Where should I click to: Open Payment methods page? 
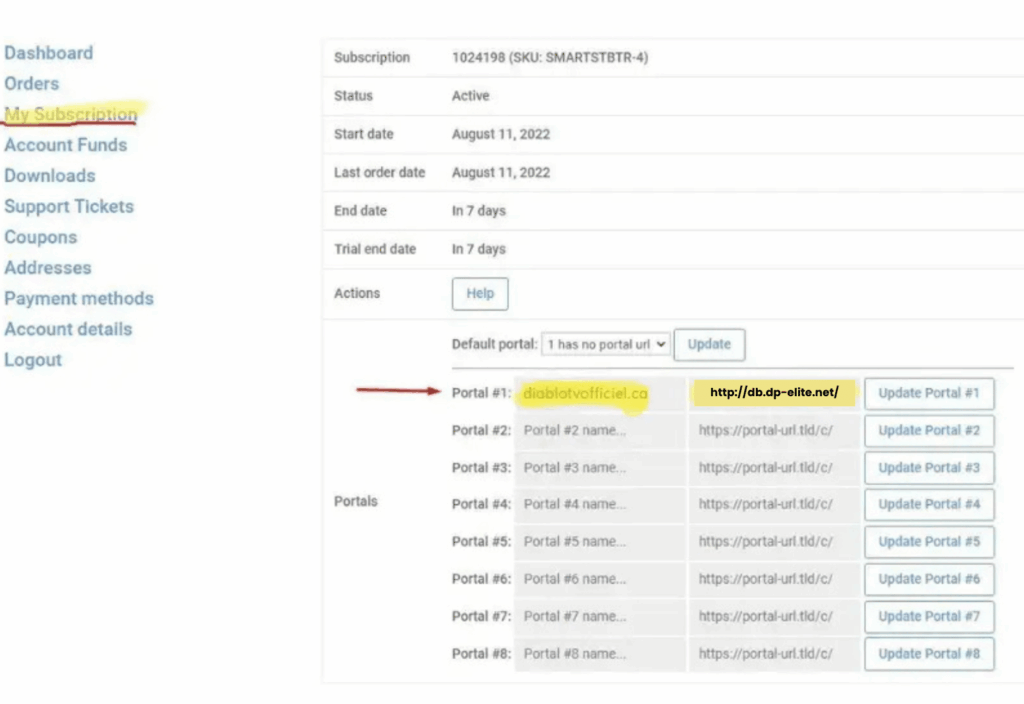(x=78, y=299)
